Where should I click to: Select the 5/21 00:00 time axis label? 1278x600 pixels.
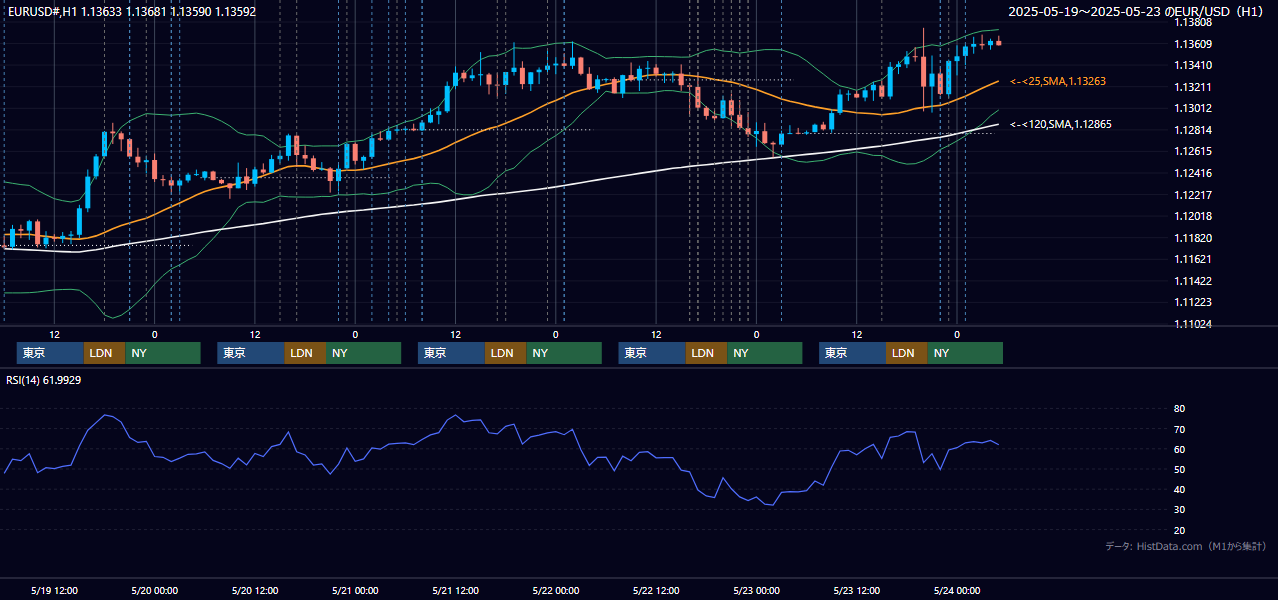355,590
